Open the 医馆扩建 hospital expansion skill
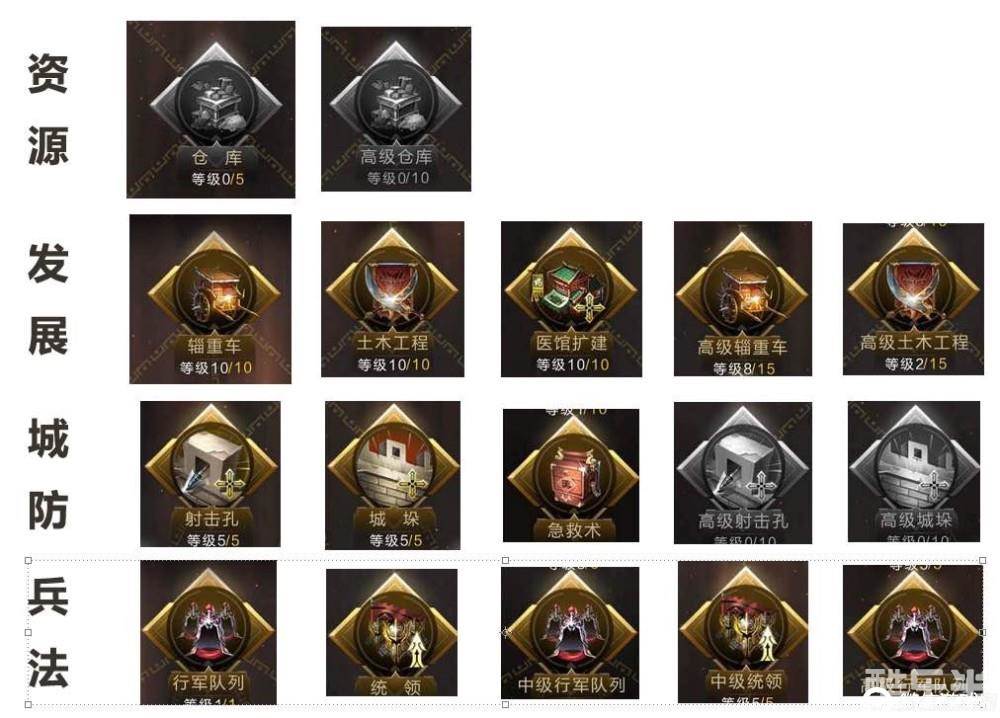The width and height of the screenshot is (1000, 718). pos(571,299)
